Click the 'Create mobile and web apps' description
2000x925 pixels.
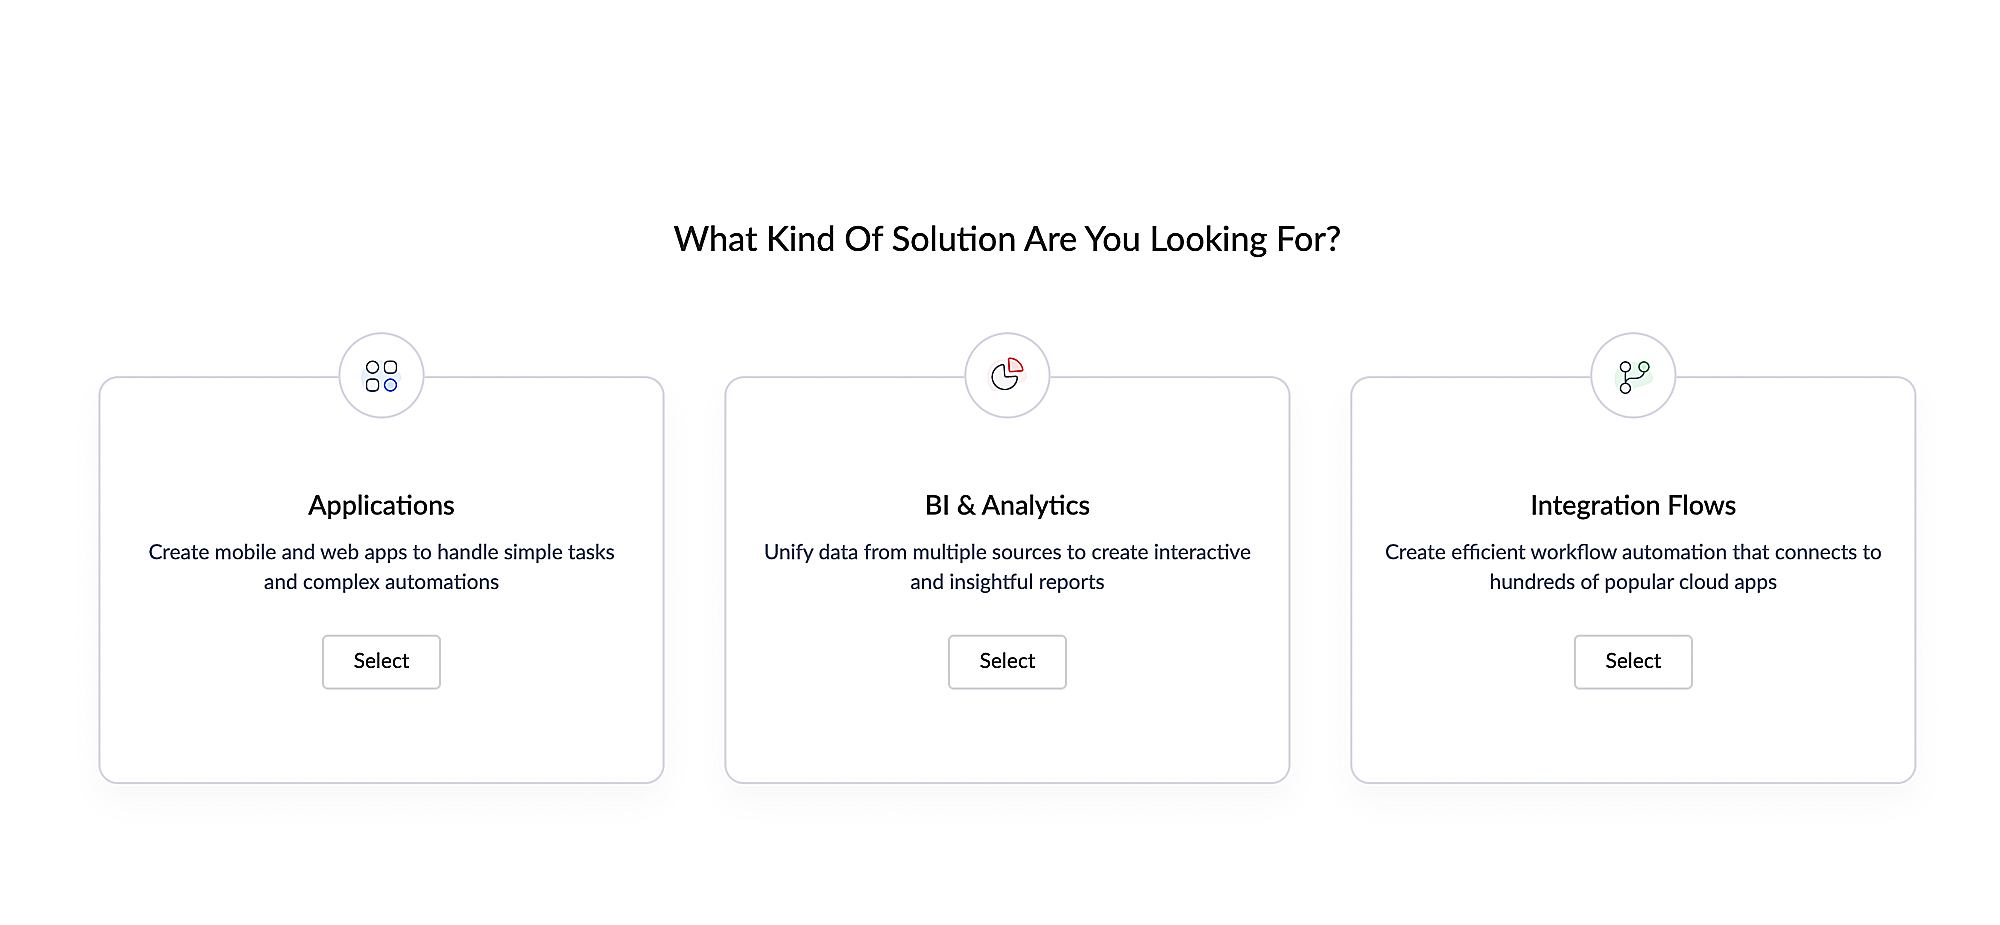click(x=381, y=552)
